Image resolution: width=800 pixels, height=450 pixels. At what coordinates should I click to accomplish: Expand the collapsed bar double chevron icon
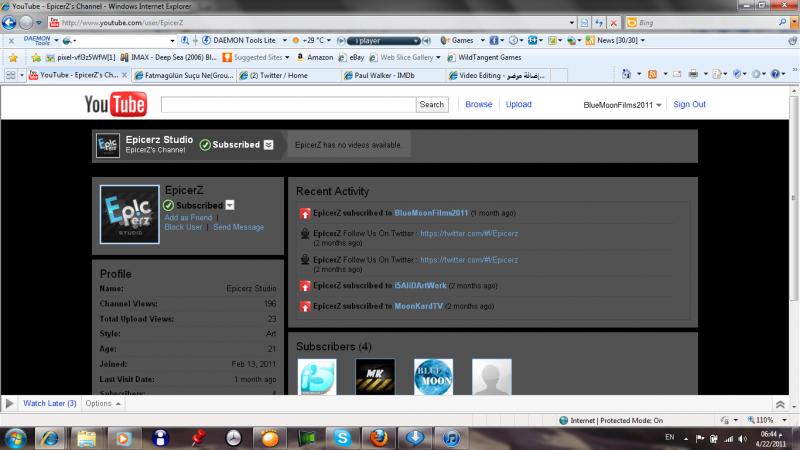point(780,405)
